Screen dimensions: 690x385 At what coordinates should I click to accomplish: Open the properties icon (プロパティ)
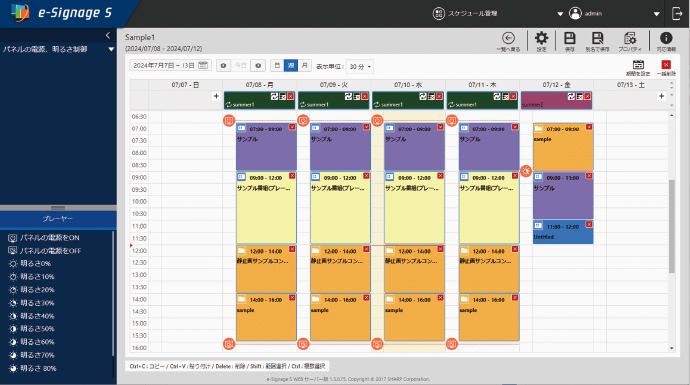click(x=630, y=38)
